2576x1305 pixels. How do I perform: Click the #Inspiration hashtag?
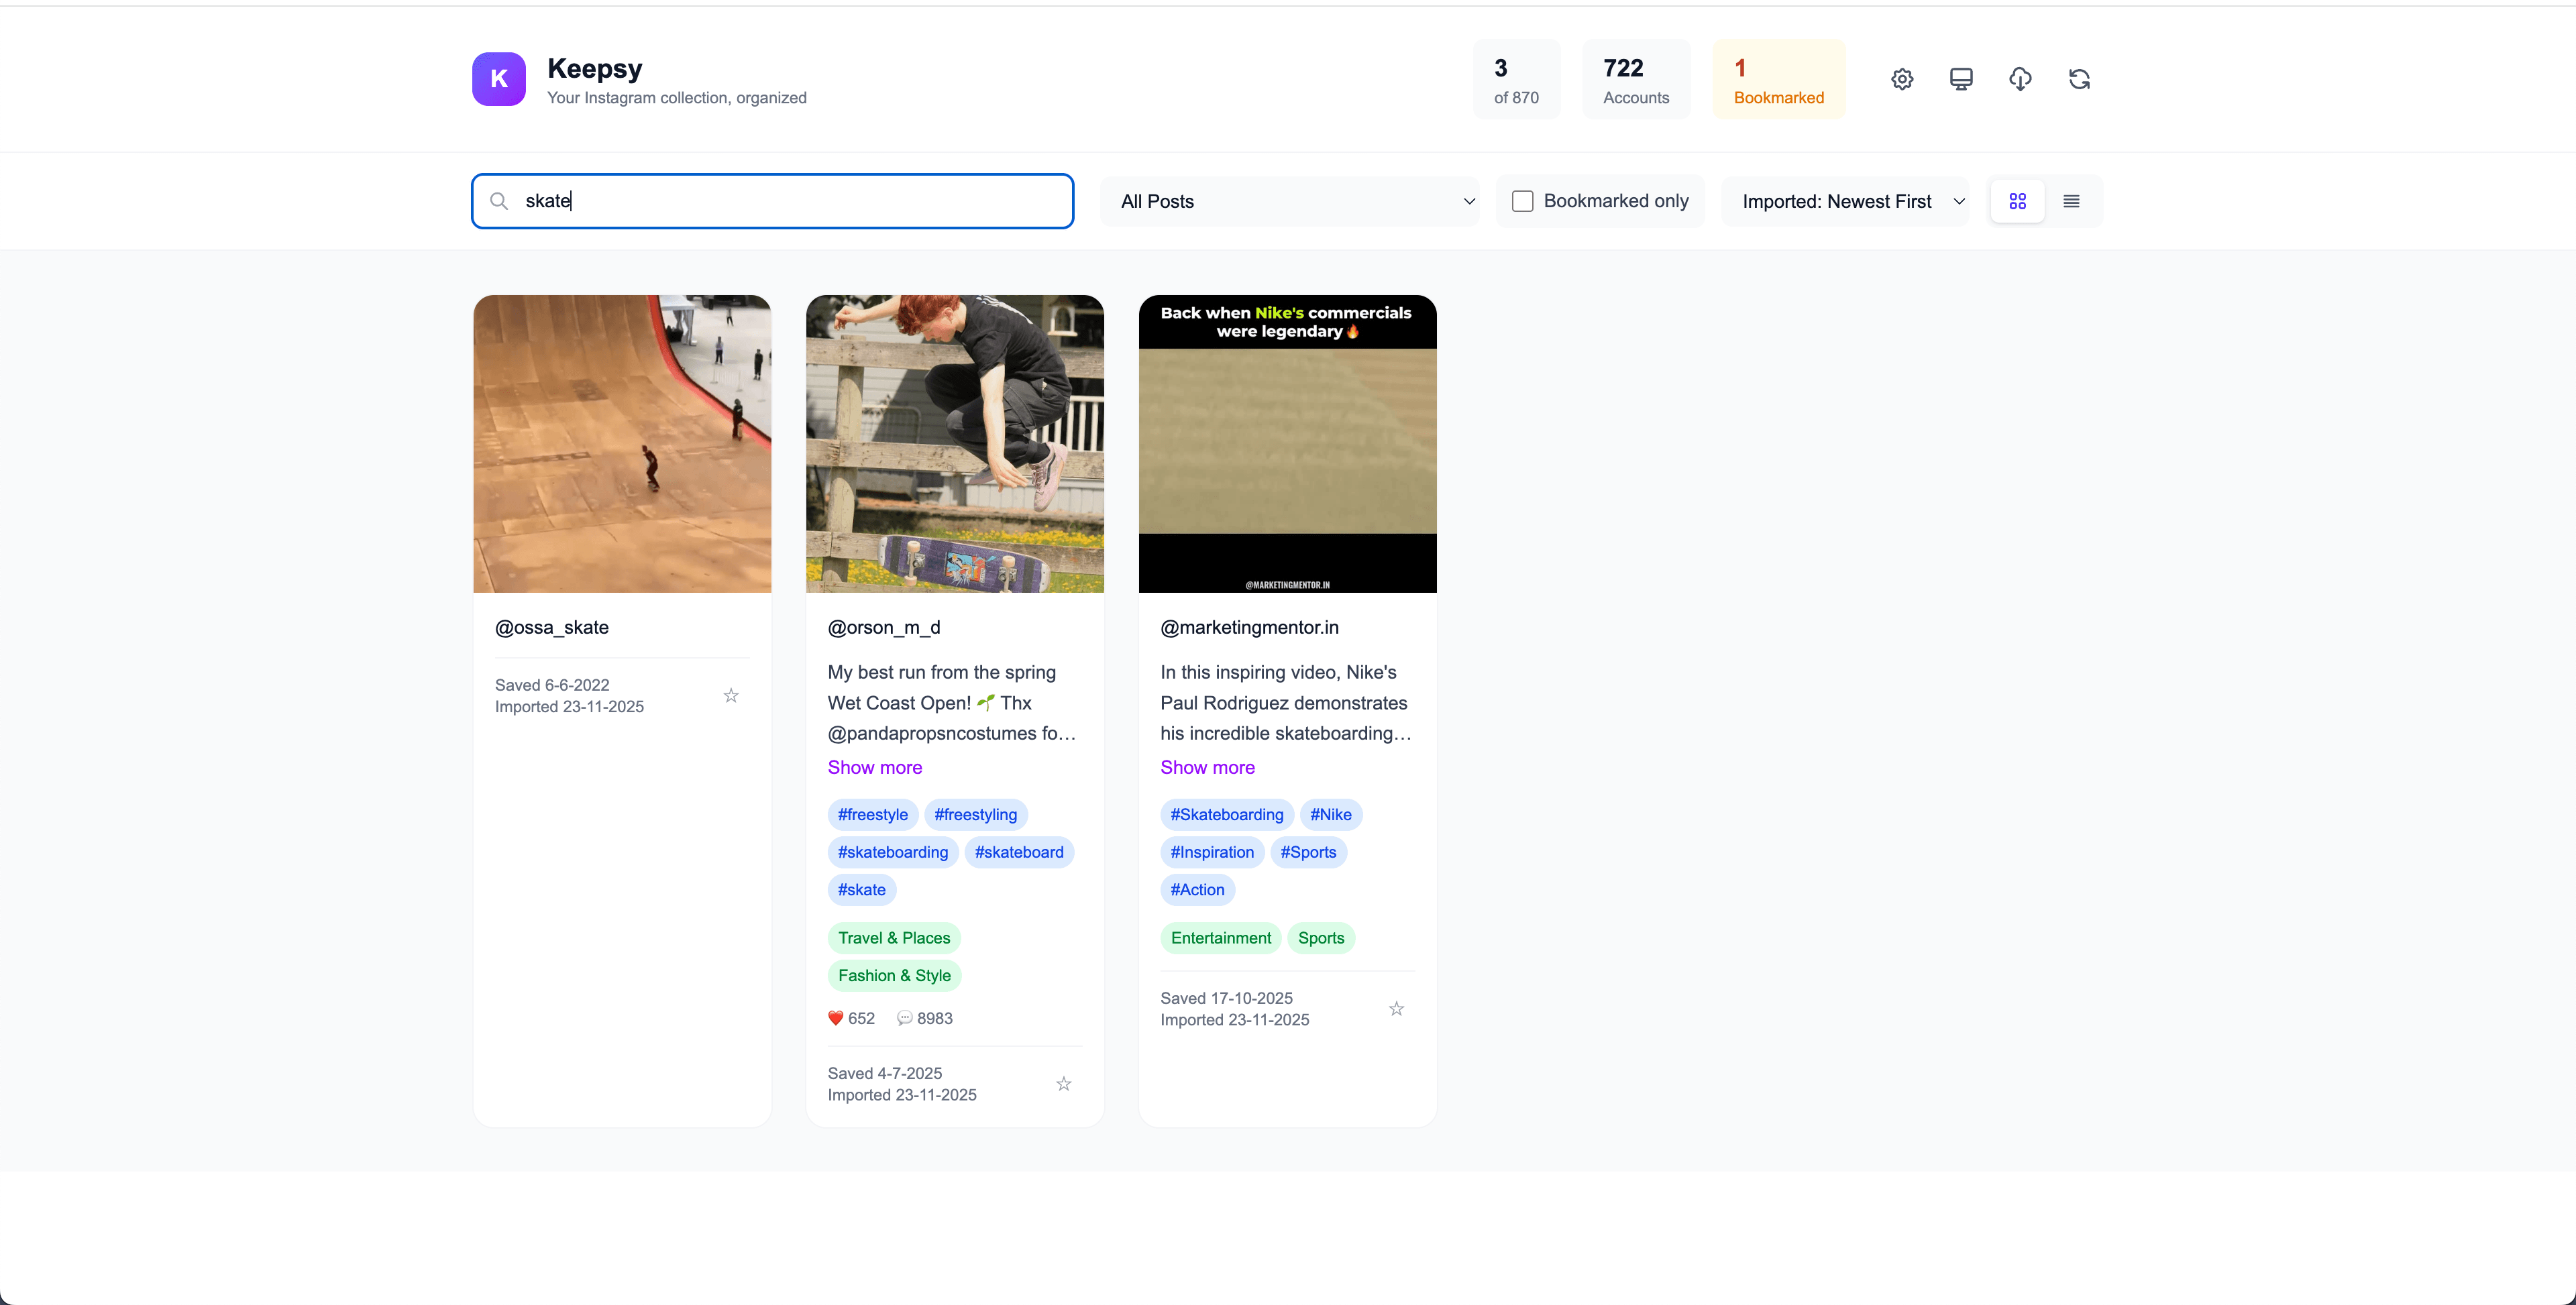1212,852
